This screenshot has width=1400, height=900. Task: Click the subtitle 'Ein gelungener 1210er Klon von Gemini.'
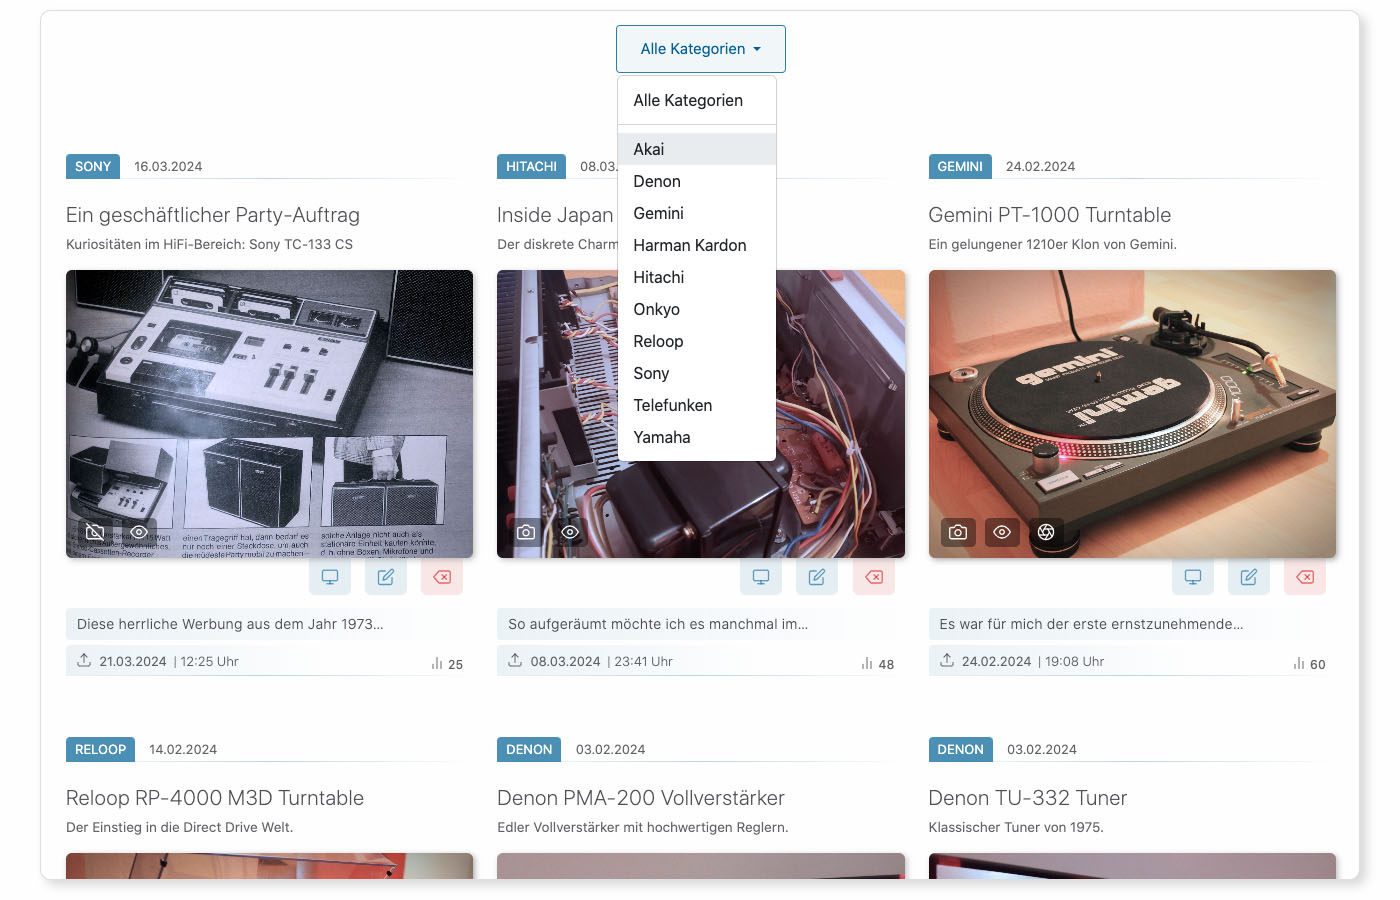pyautogui.click(x=1052, y=244)
